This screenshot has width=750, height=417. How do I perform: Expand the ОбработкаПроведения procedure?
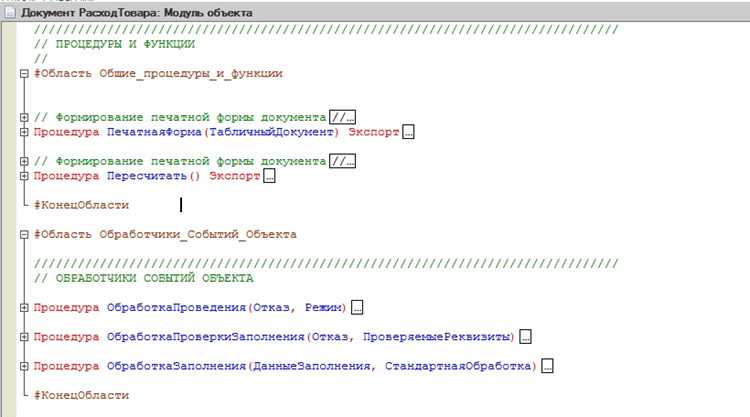24,307
